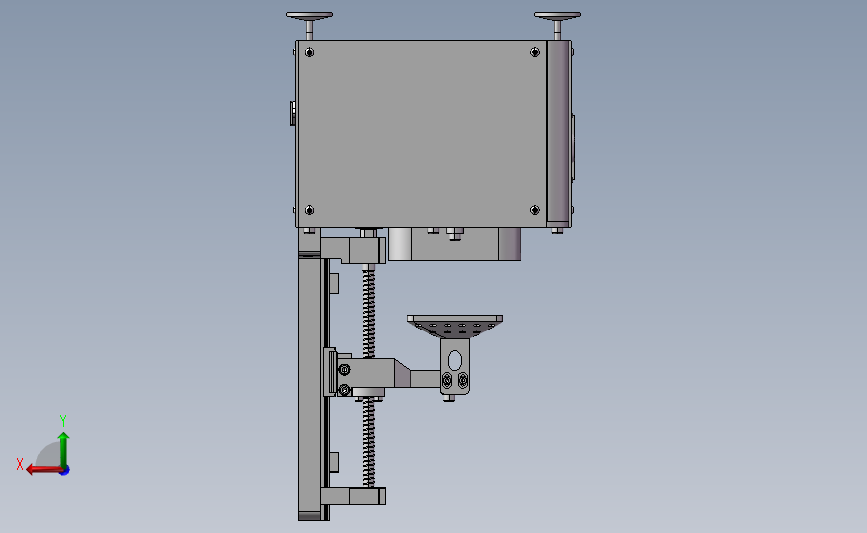
Task: Select the upper bolt on carriage block
Action: click(344, 369)
